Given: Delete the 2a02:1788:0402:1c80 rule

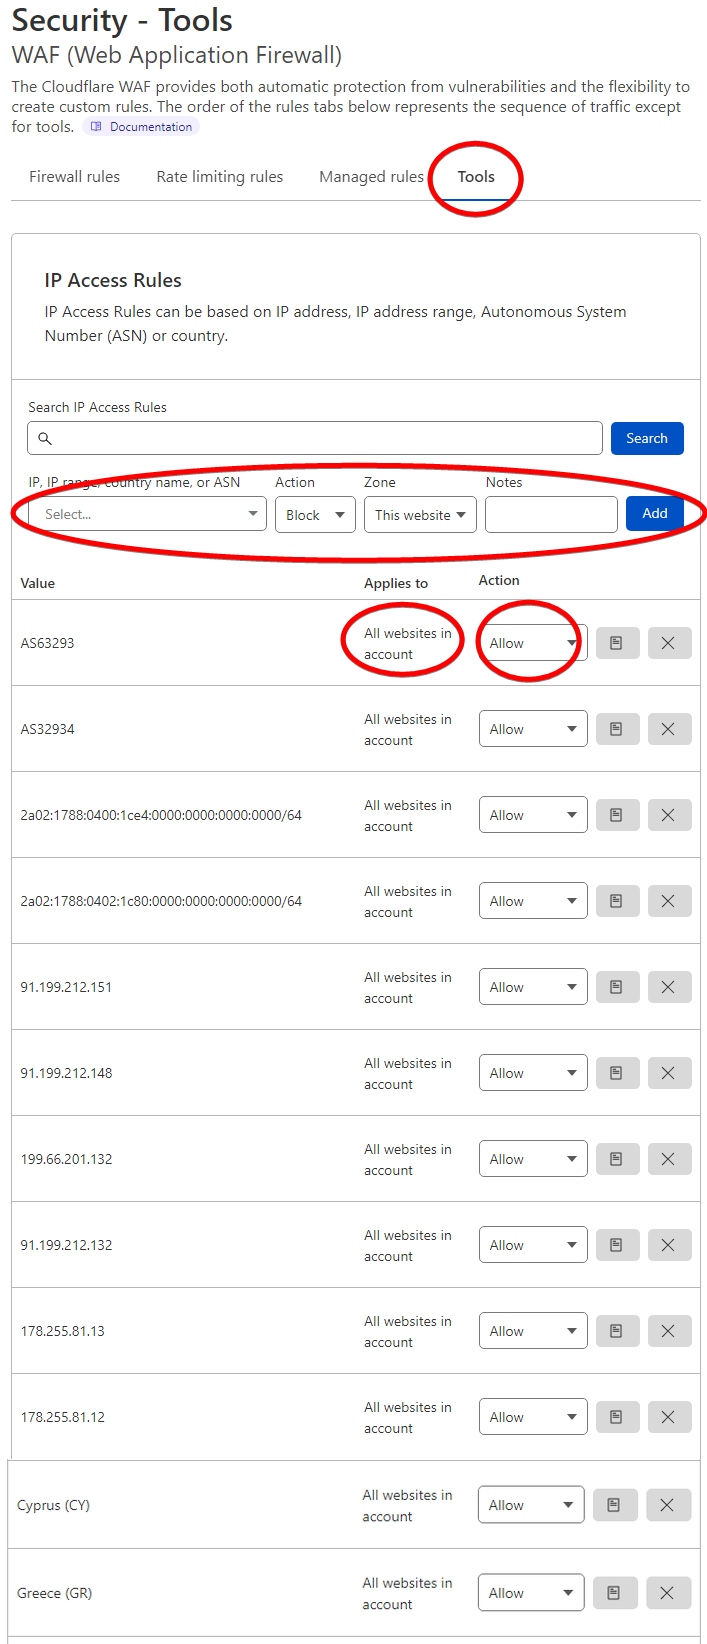Looking at the screenshot, I should pos(669,901).
